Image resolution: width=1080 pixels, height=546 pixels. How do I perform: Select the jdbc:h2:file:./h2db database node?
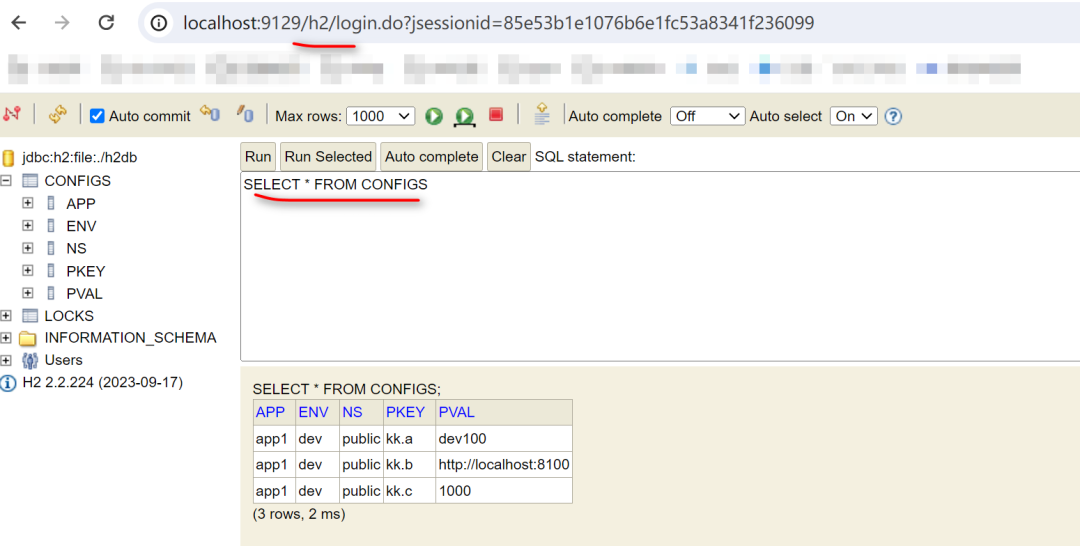79,158
